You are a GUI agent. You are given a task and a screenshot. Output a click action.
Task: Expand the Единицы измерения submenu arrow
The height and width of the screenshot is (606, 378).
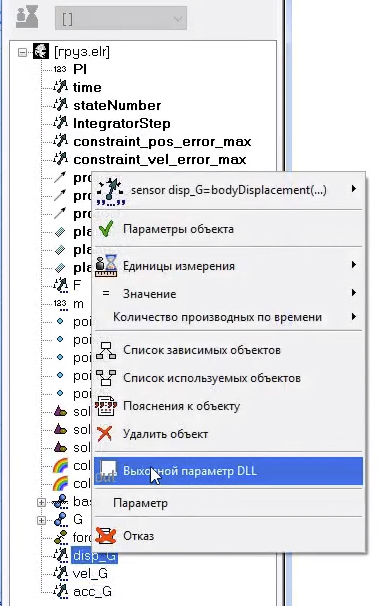pyautogui.click(x=354, y=265)
